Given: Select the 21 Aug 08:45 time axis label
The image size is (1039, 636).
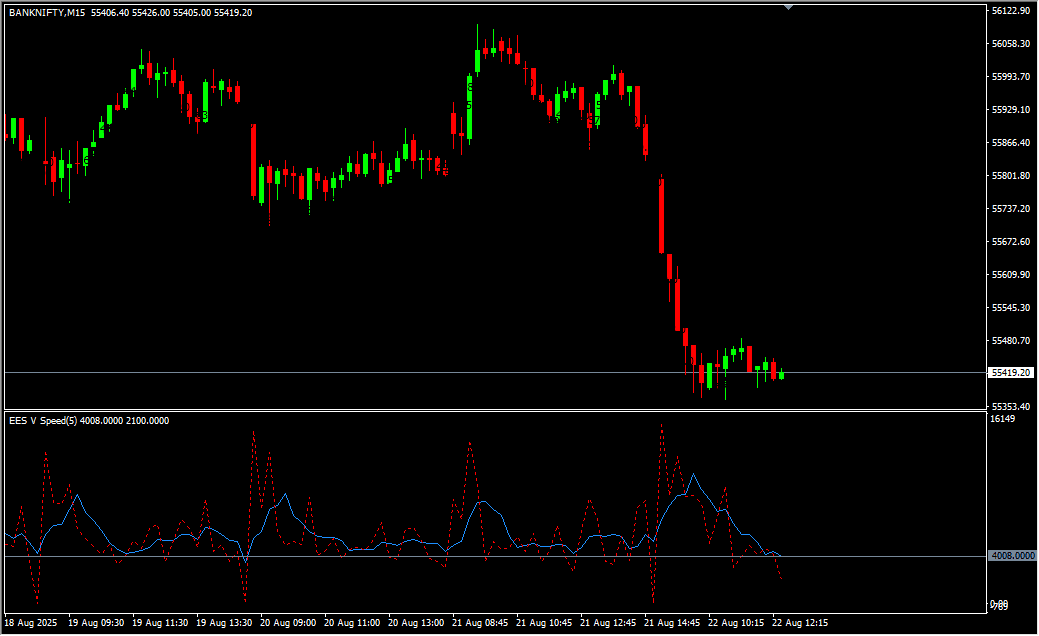Looking at the screenshot, I should [482, 623].
